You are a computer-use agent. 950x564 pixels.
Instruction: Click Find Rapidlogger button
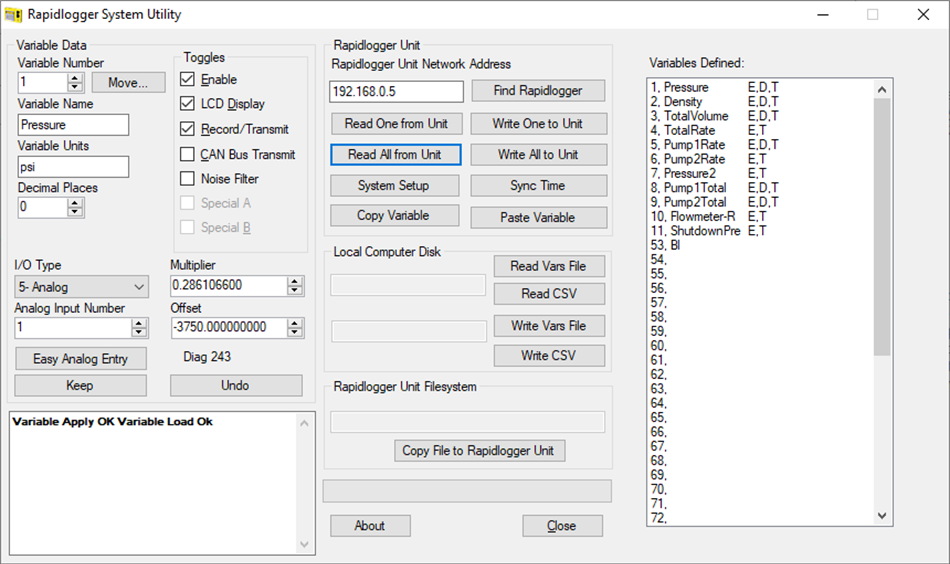[x=538, y=91]
